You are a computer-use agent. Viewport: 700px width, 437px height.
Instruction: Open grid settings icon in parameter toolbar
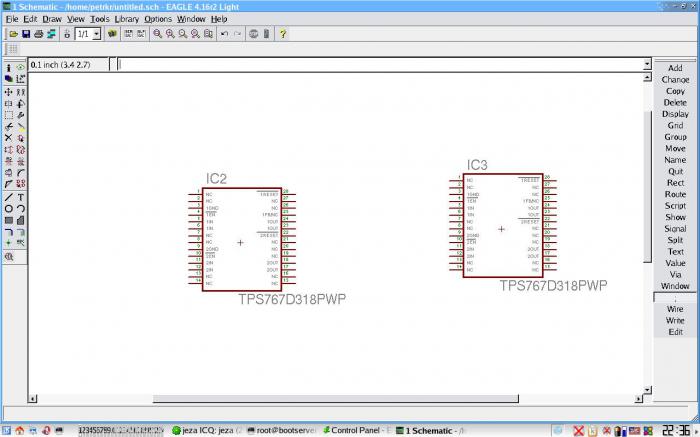12,49
